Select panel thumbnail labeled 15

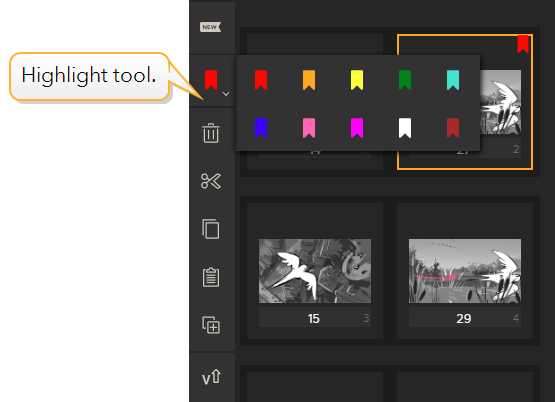coord(315,271)
